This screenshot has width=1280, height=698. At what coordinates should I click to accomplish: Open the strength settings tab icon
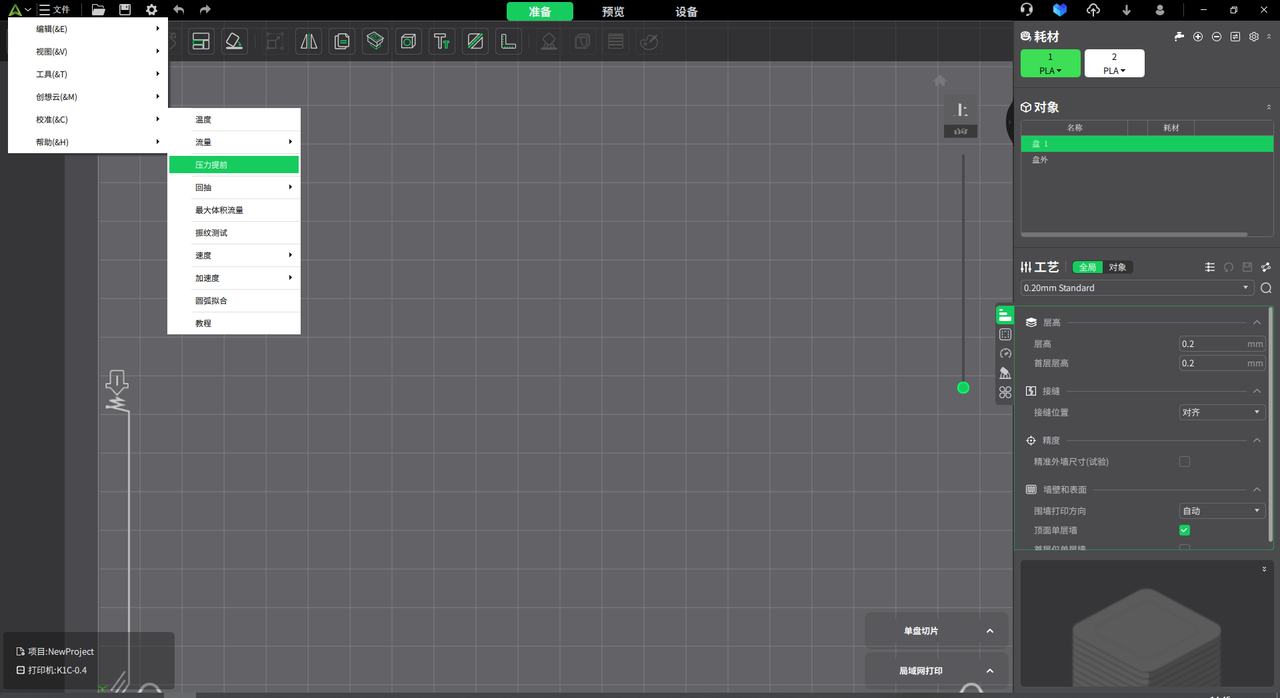coord(1005,334)
